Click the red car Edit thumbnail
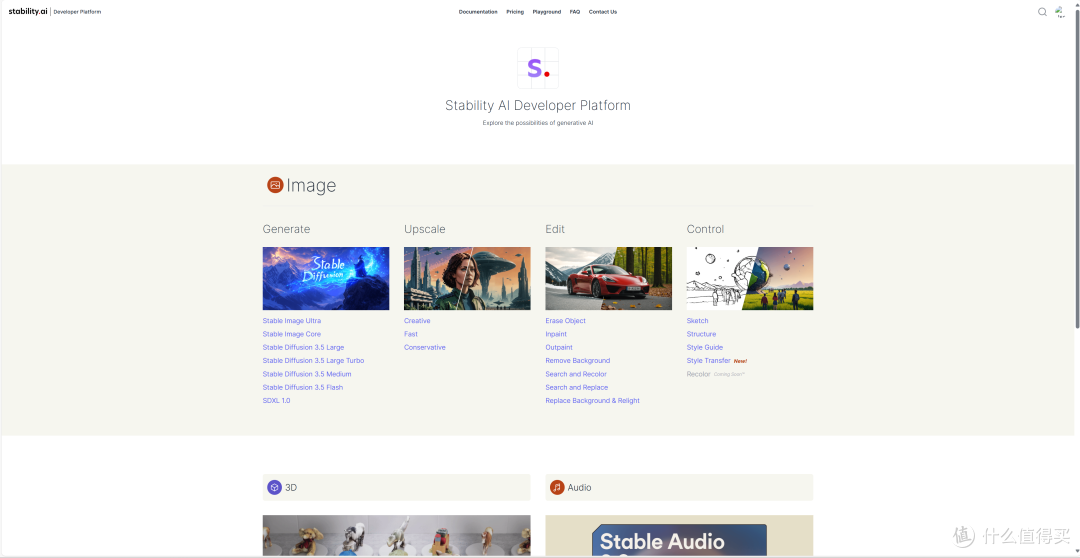Image resolution: width=1080 pixels, height=558 pixels. coord(608,278)
